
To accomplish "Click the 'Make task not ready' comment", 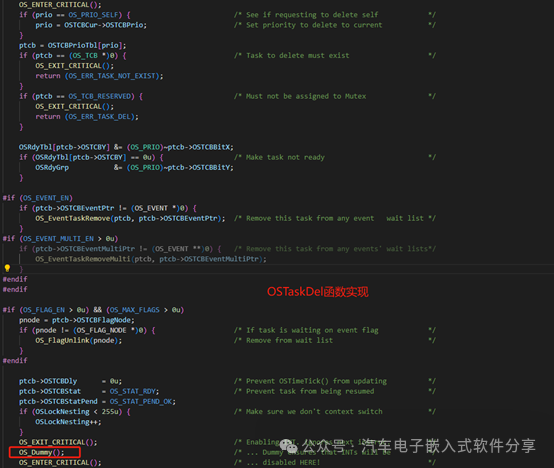I will (285, 157).
